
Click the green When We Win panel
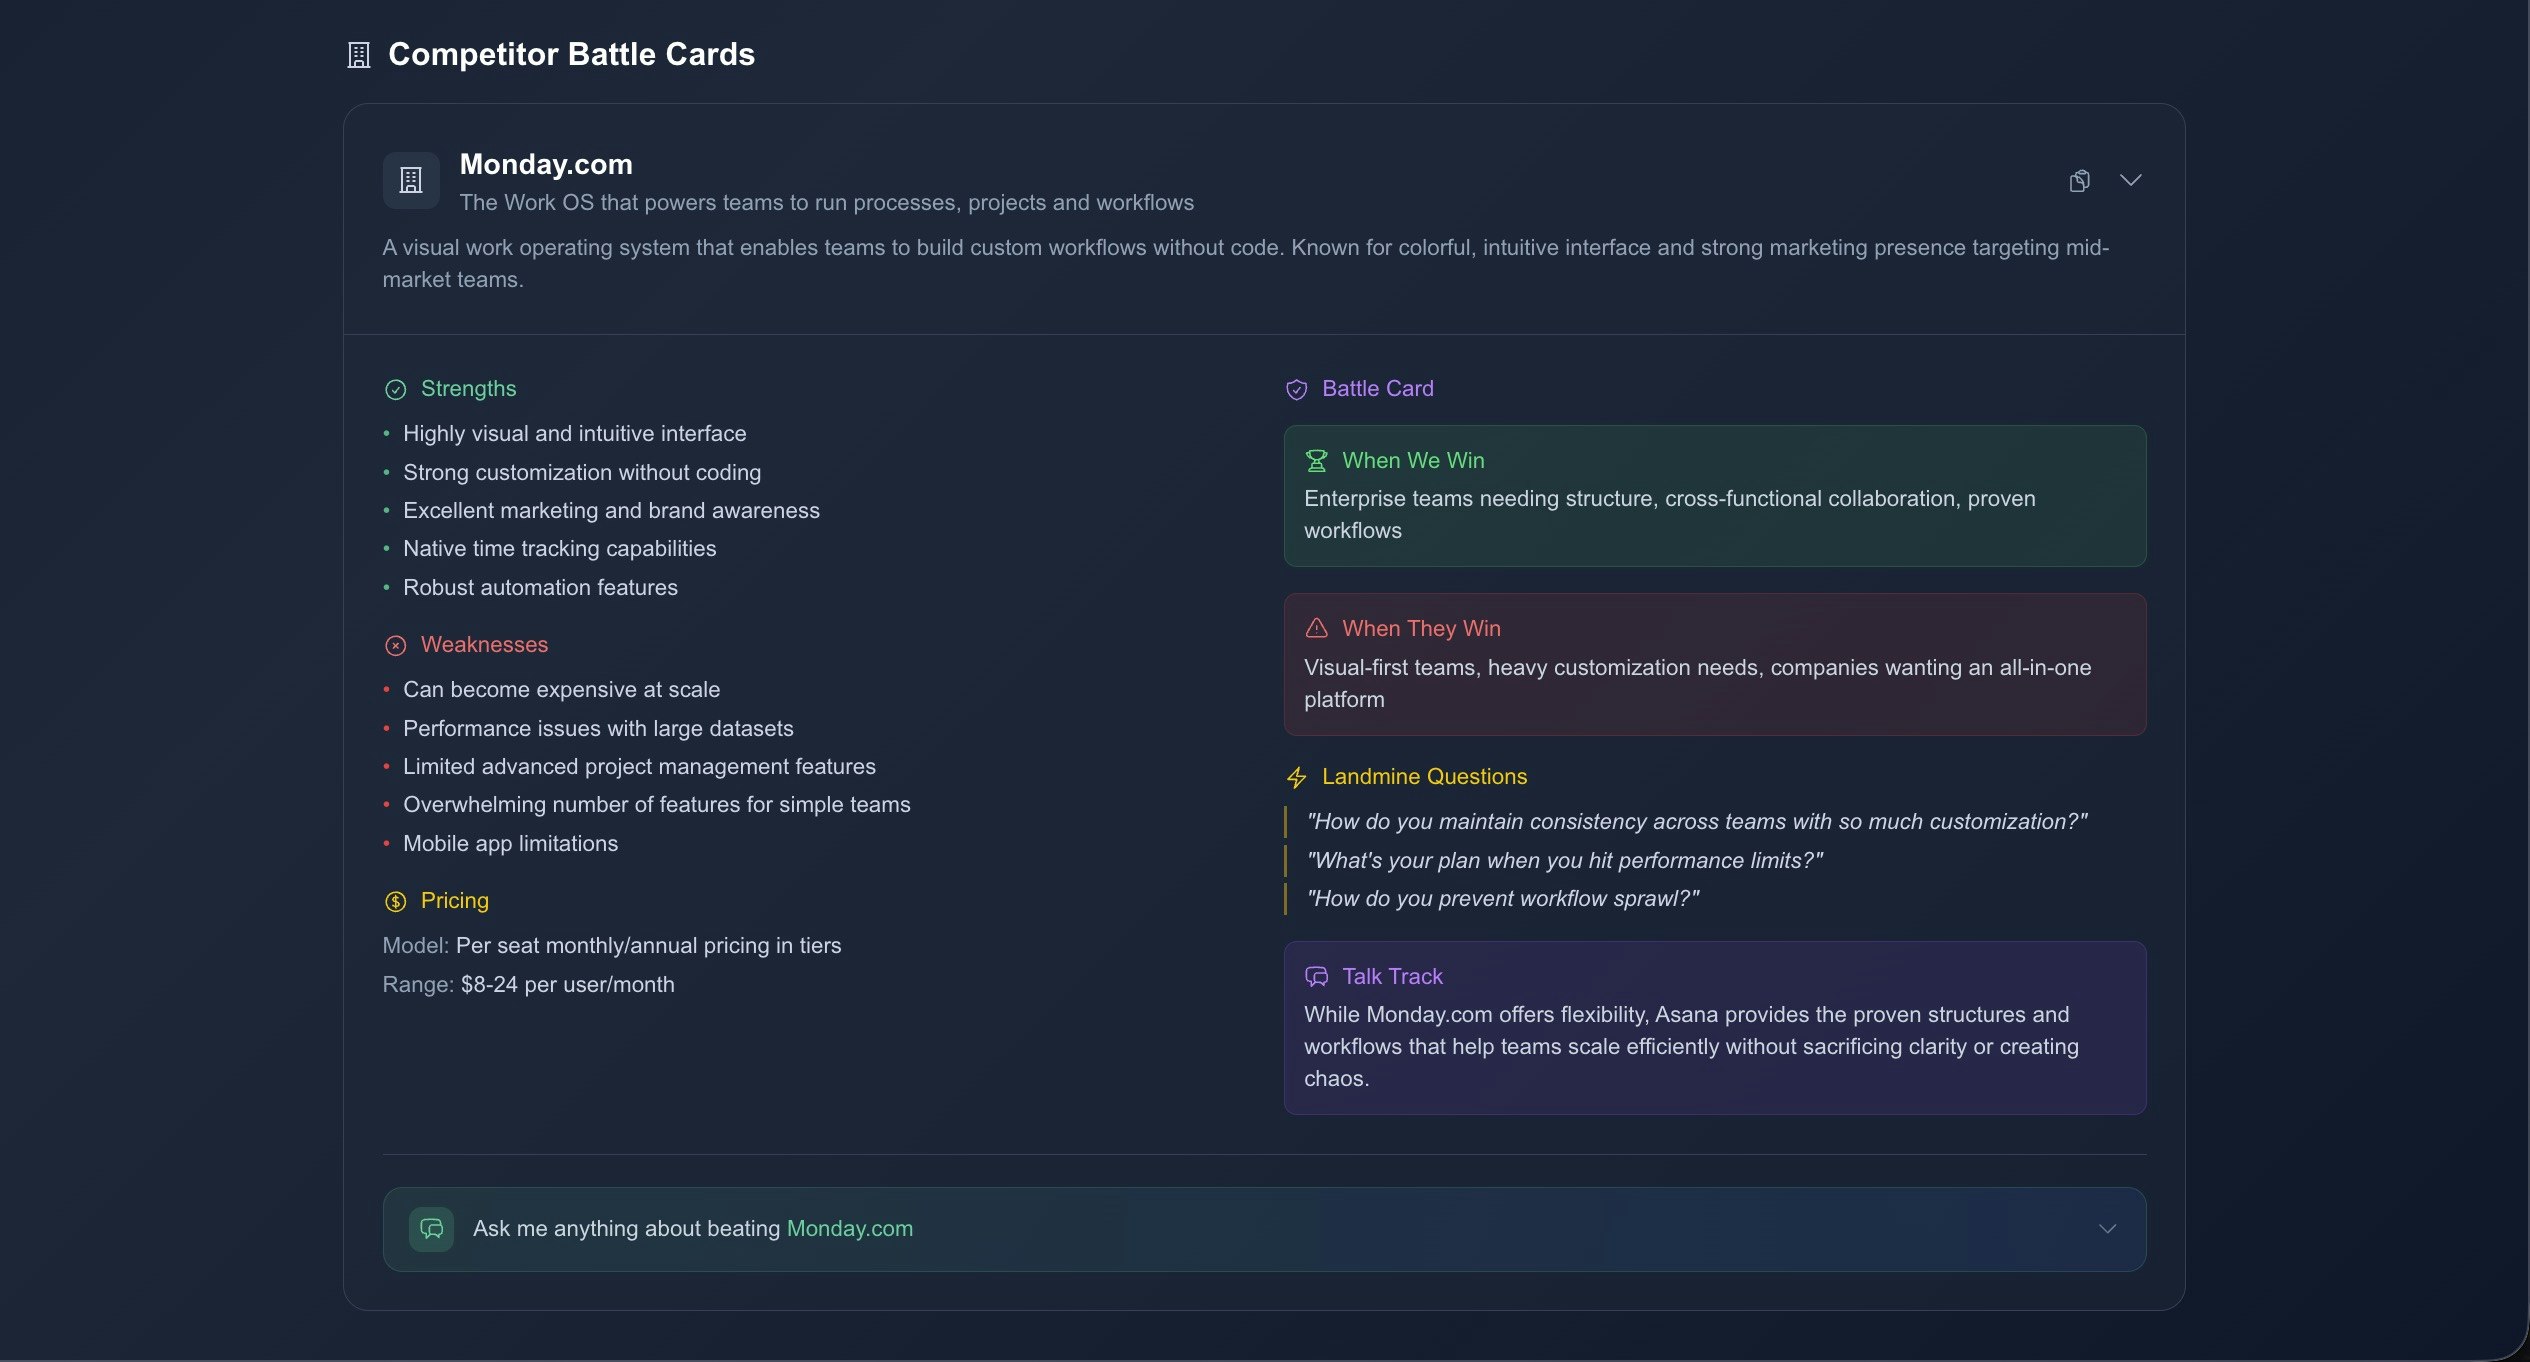pyautogui.click(x=1713, y=496)
